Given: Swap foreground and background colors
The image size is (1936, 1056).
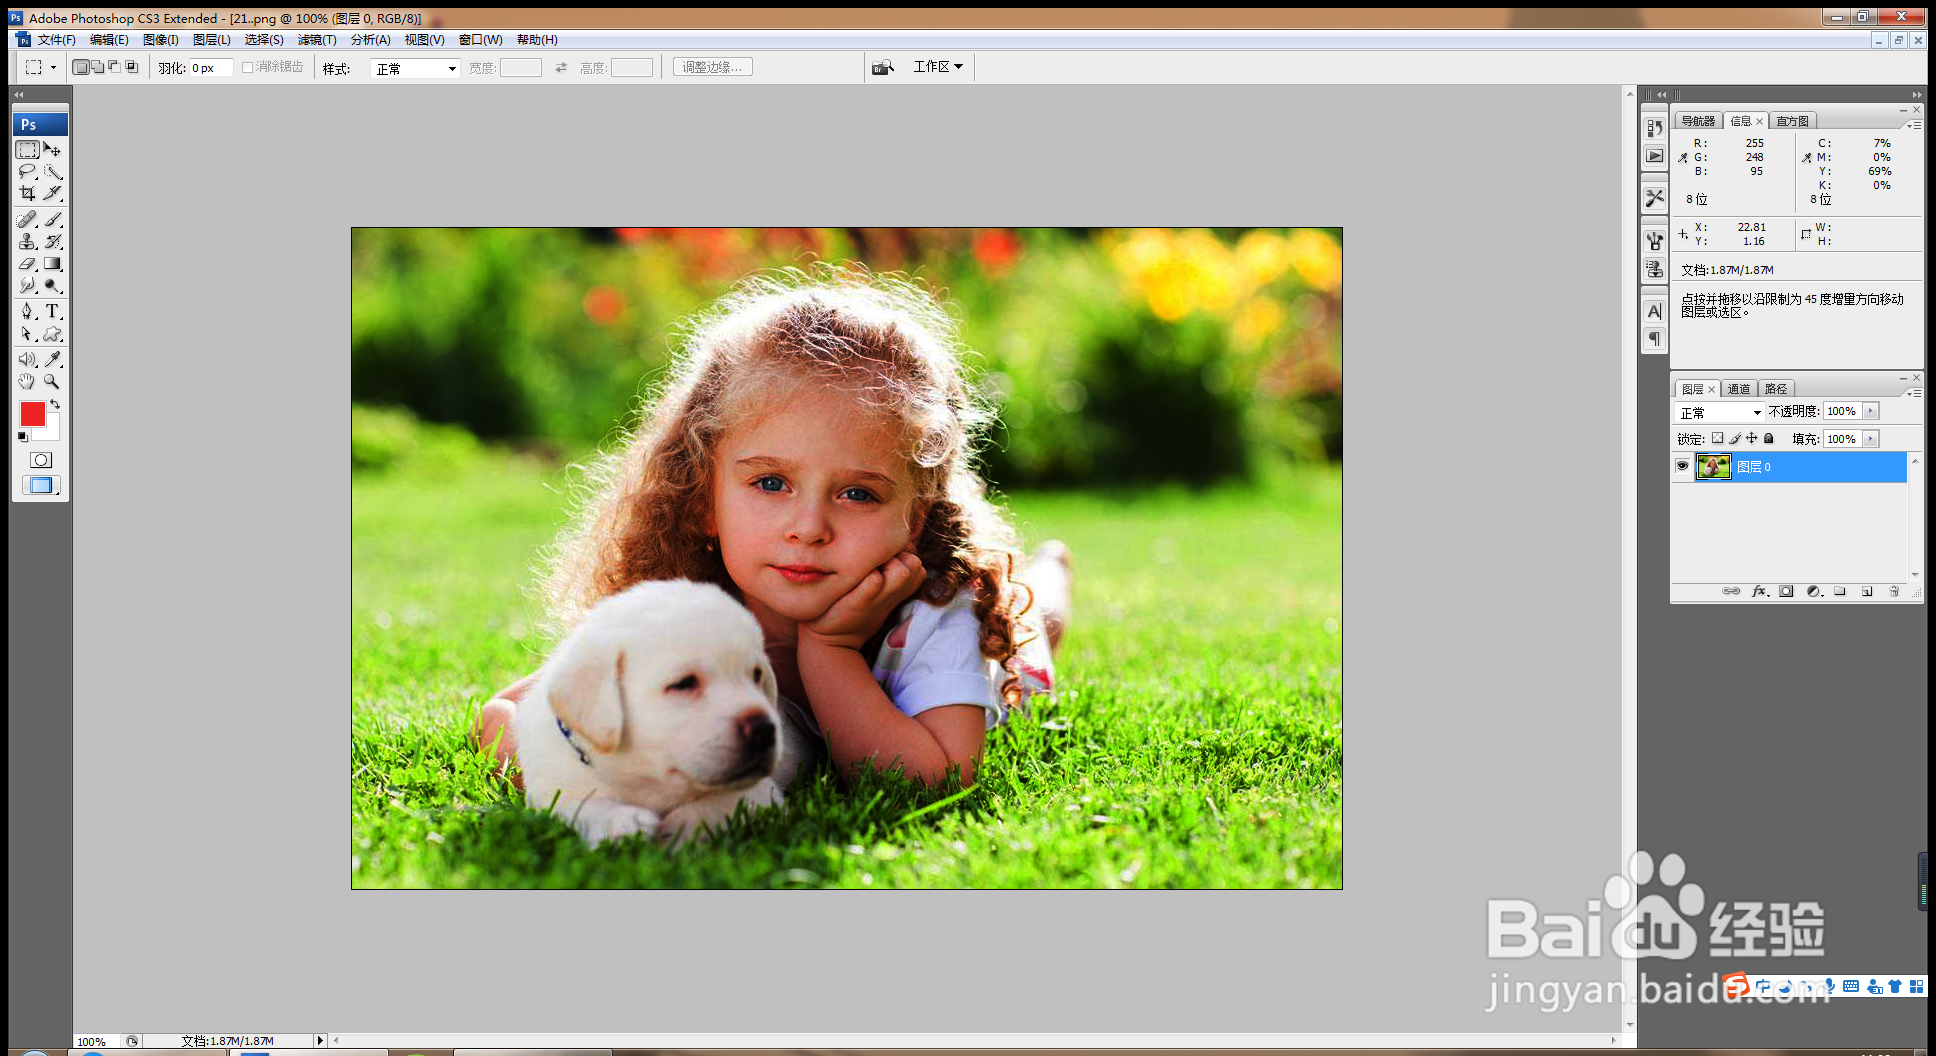Looking at the screenshot, I should click(55, 404).
